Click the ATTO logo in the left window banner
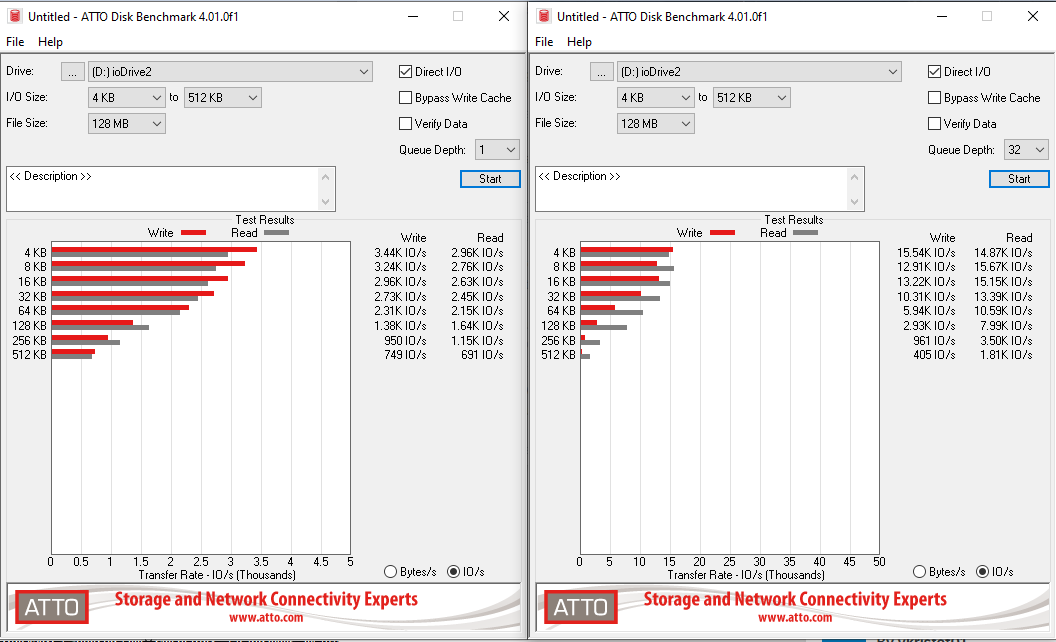 click(52, 607)
